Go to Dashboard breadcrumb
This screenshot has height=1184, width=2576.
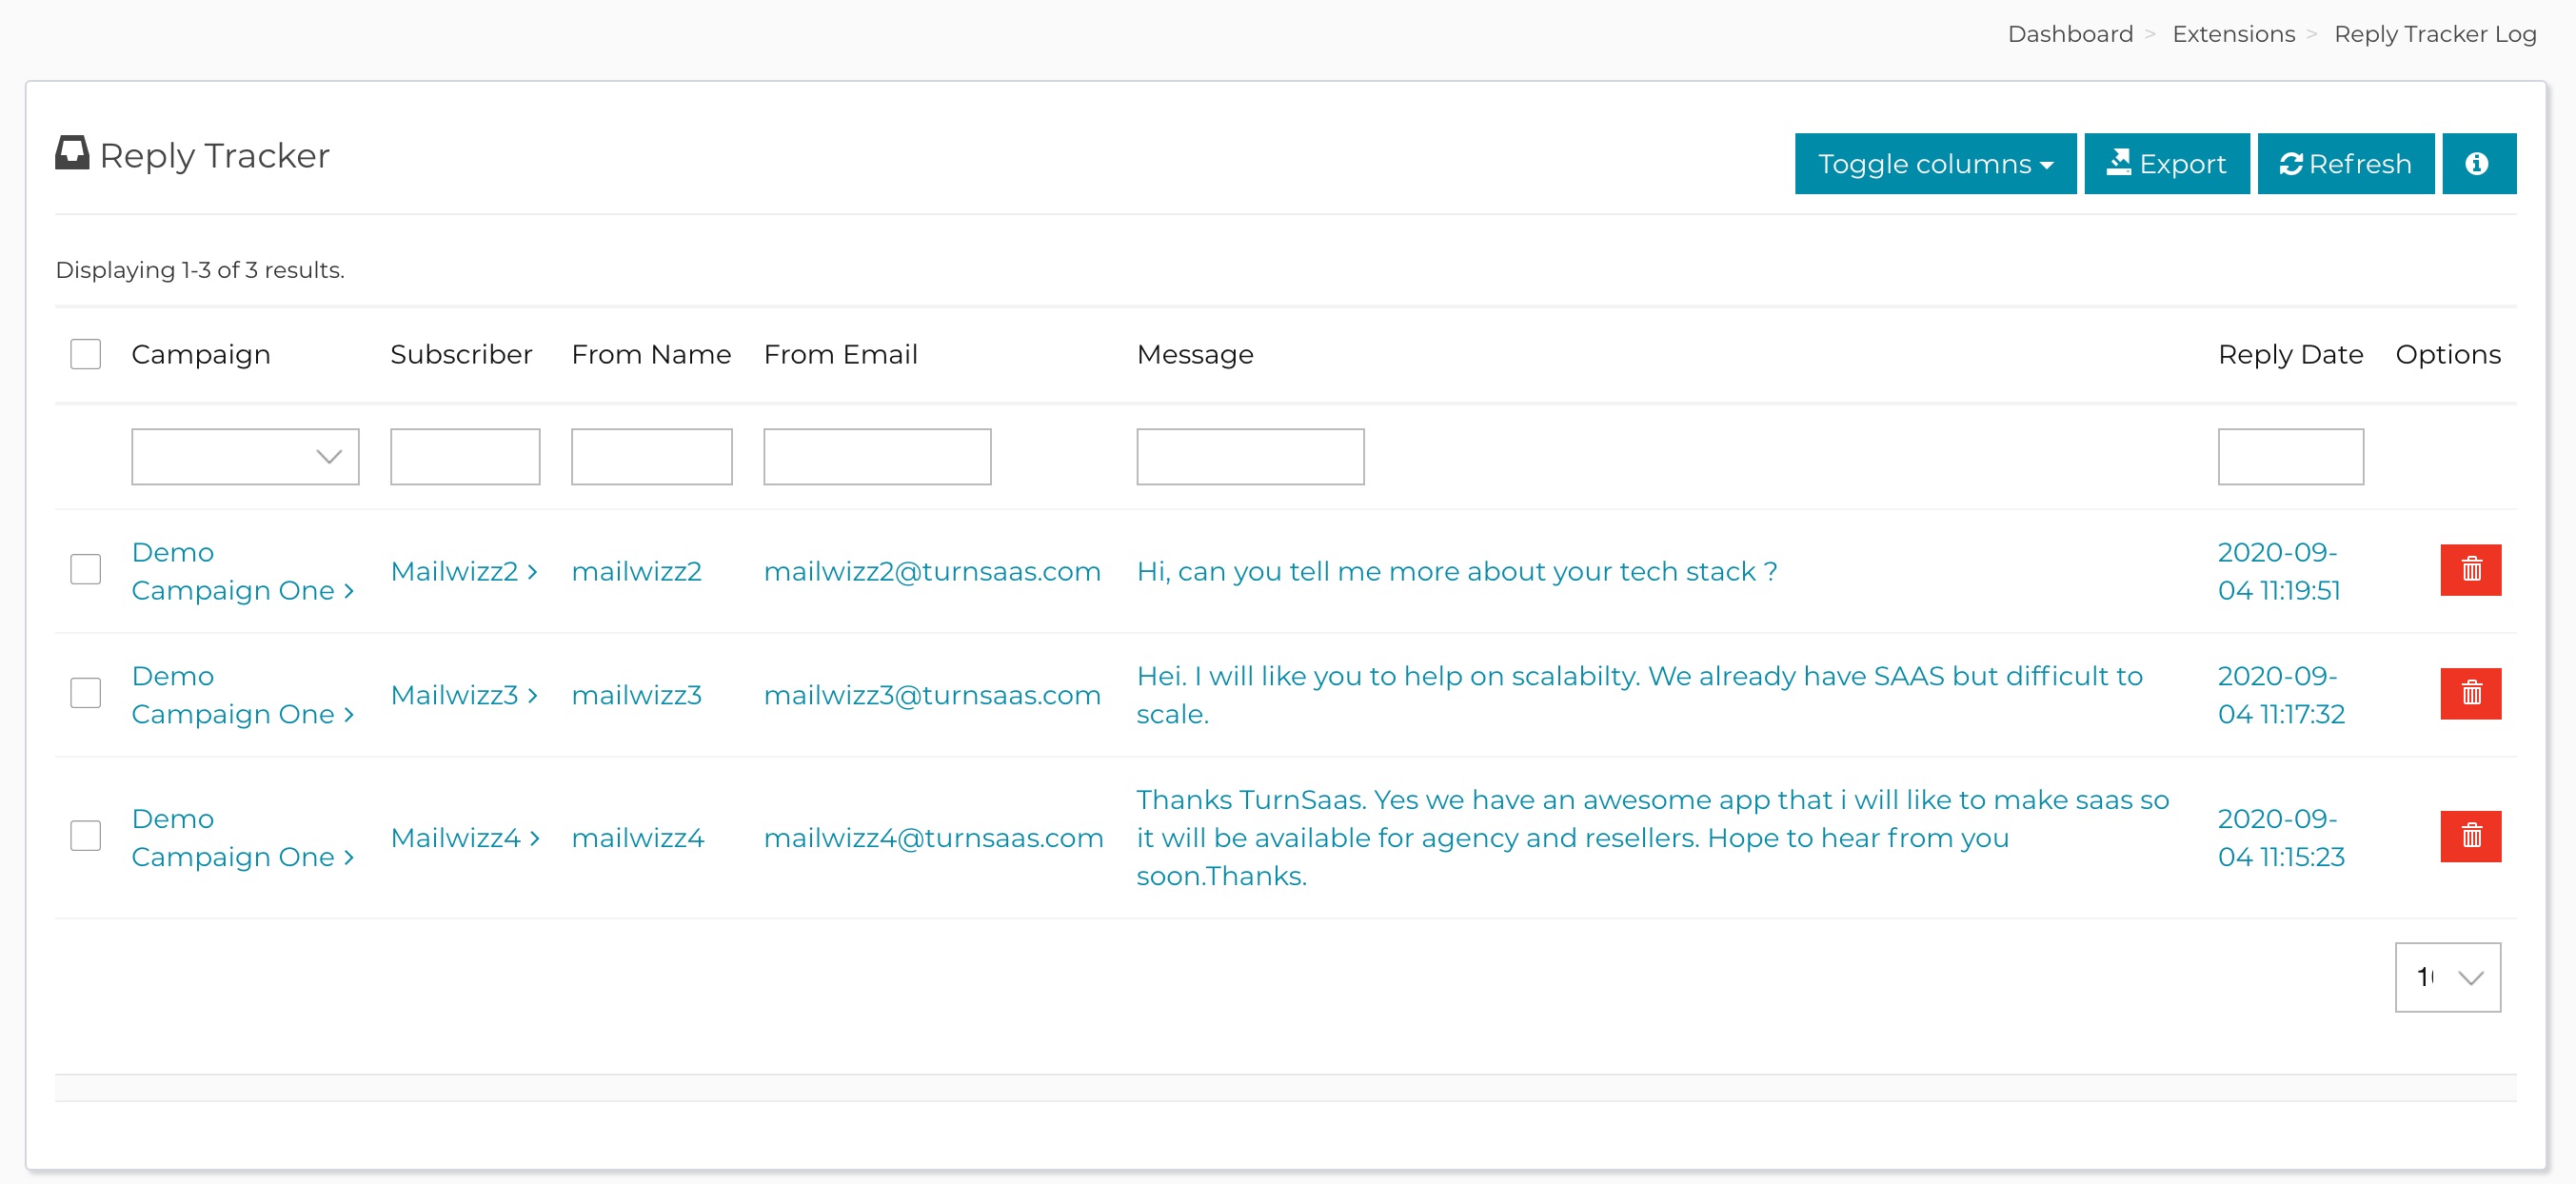(x=2070, y=34)
